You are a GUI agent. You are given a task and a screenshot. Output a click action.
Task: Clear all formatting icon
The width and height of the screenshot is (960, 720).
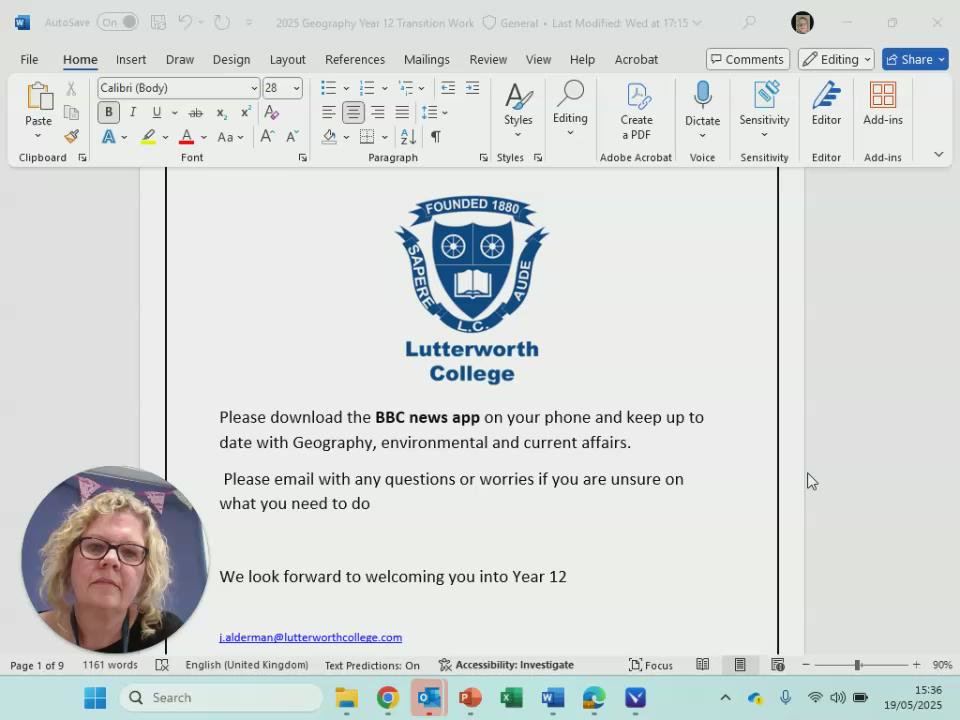pyautogui.click(x=271, y=113)
